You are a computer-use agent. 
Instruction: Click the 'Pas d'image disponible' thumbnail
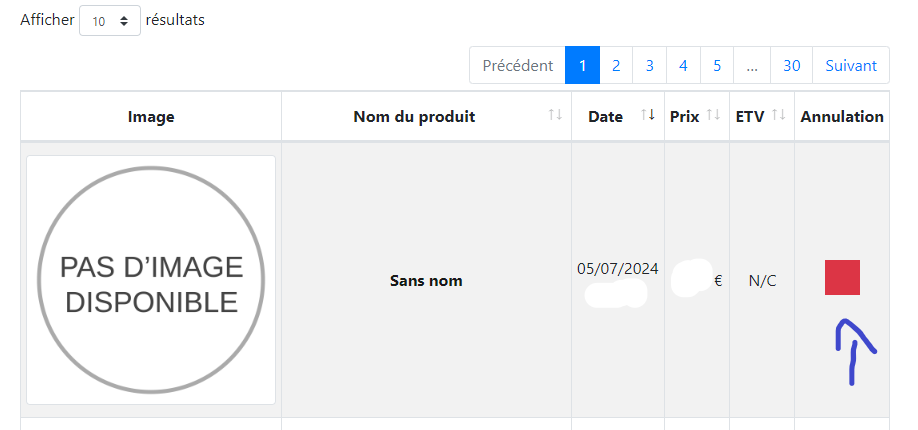[x=151, y=281]
